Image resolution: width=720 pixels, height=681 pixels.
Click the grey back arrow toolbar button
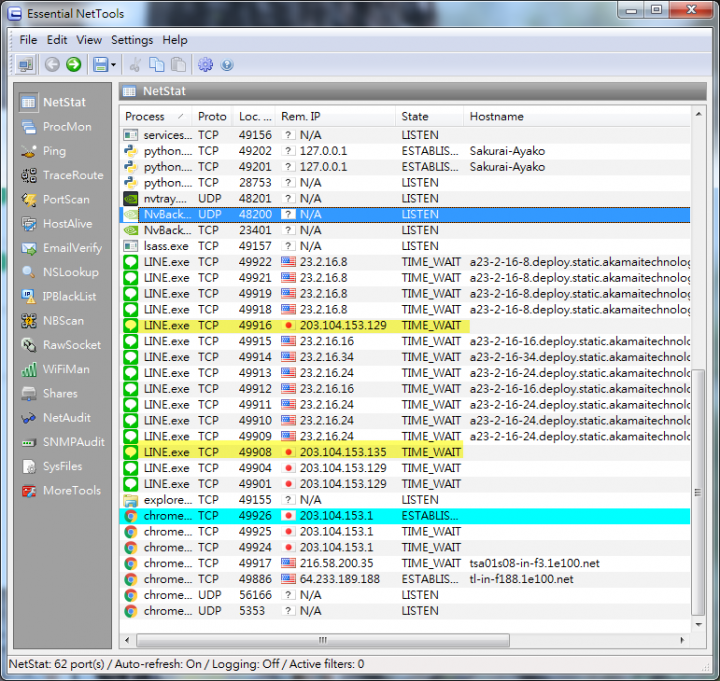[52, 65]
